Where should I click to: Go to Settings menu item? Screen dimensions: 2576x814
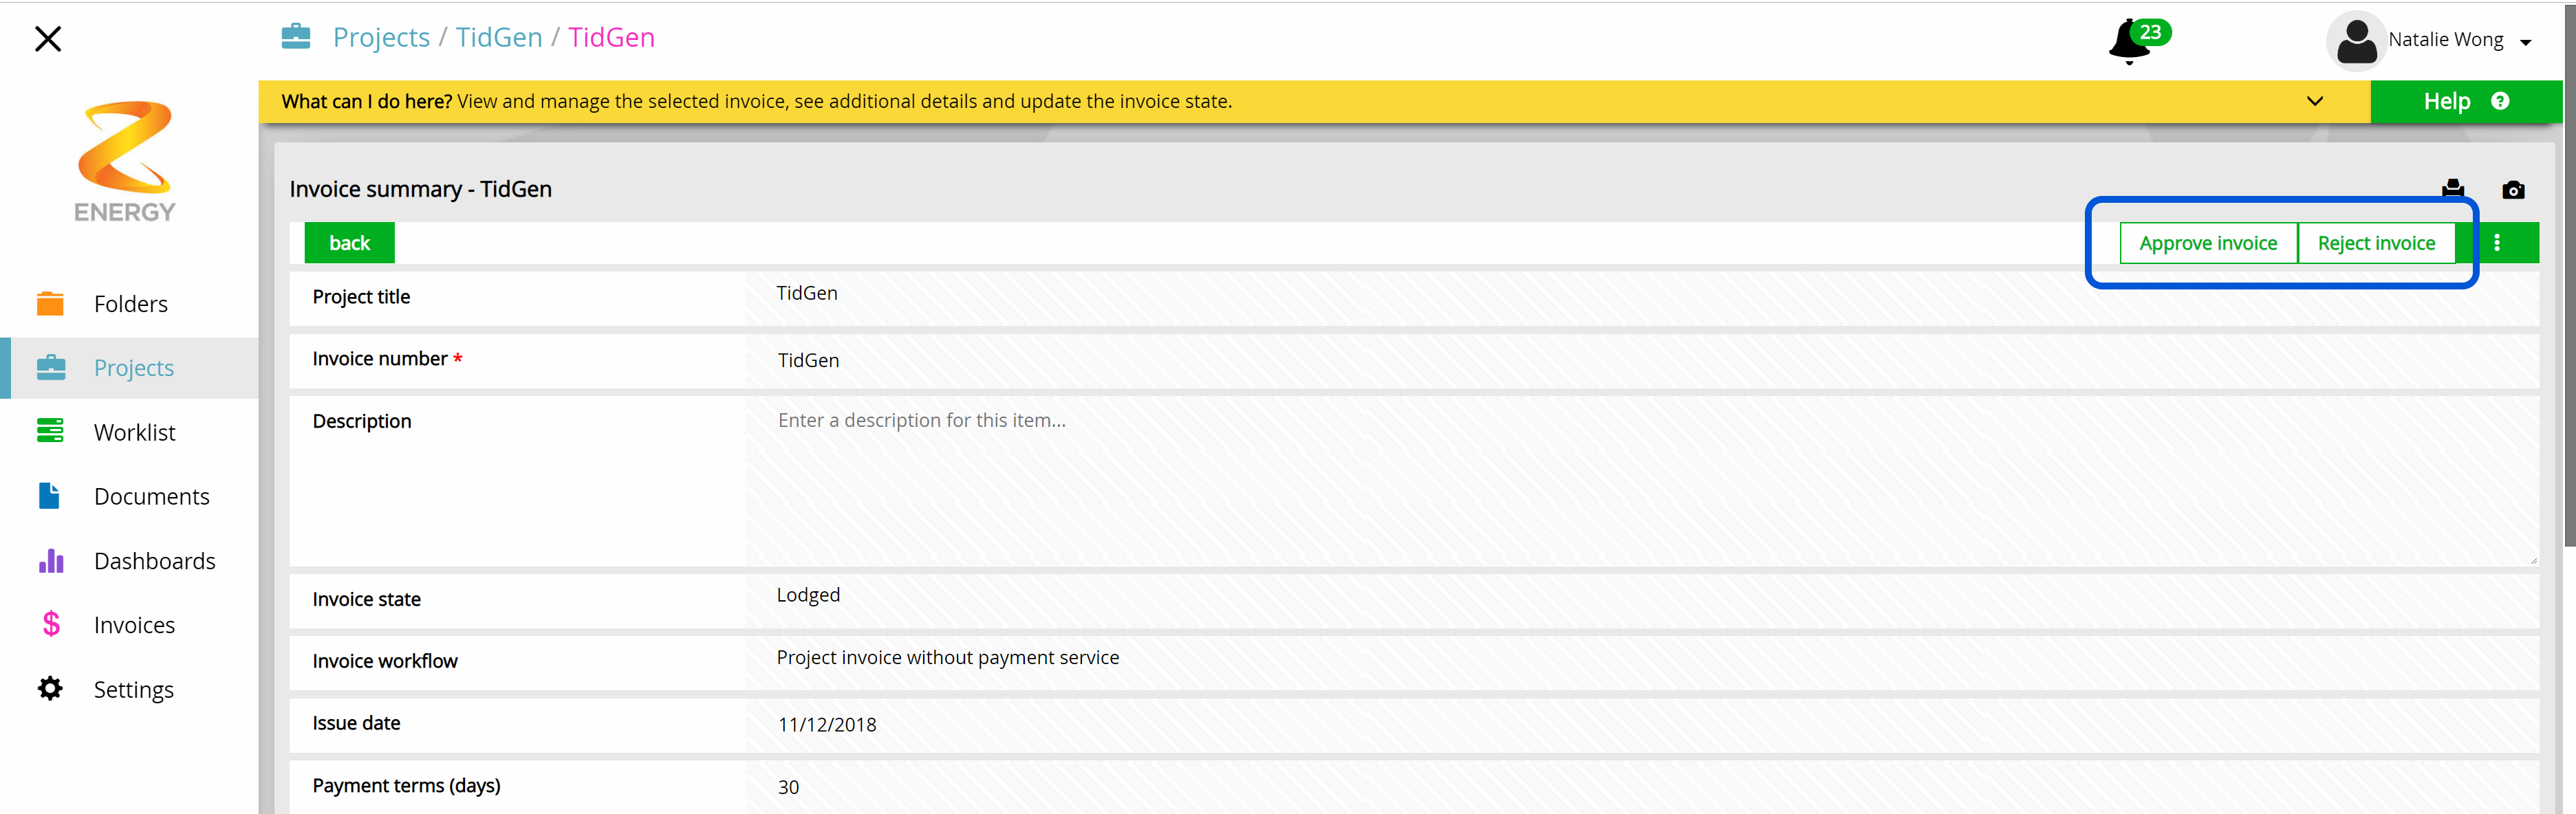(x=133, y=689)
